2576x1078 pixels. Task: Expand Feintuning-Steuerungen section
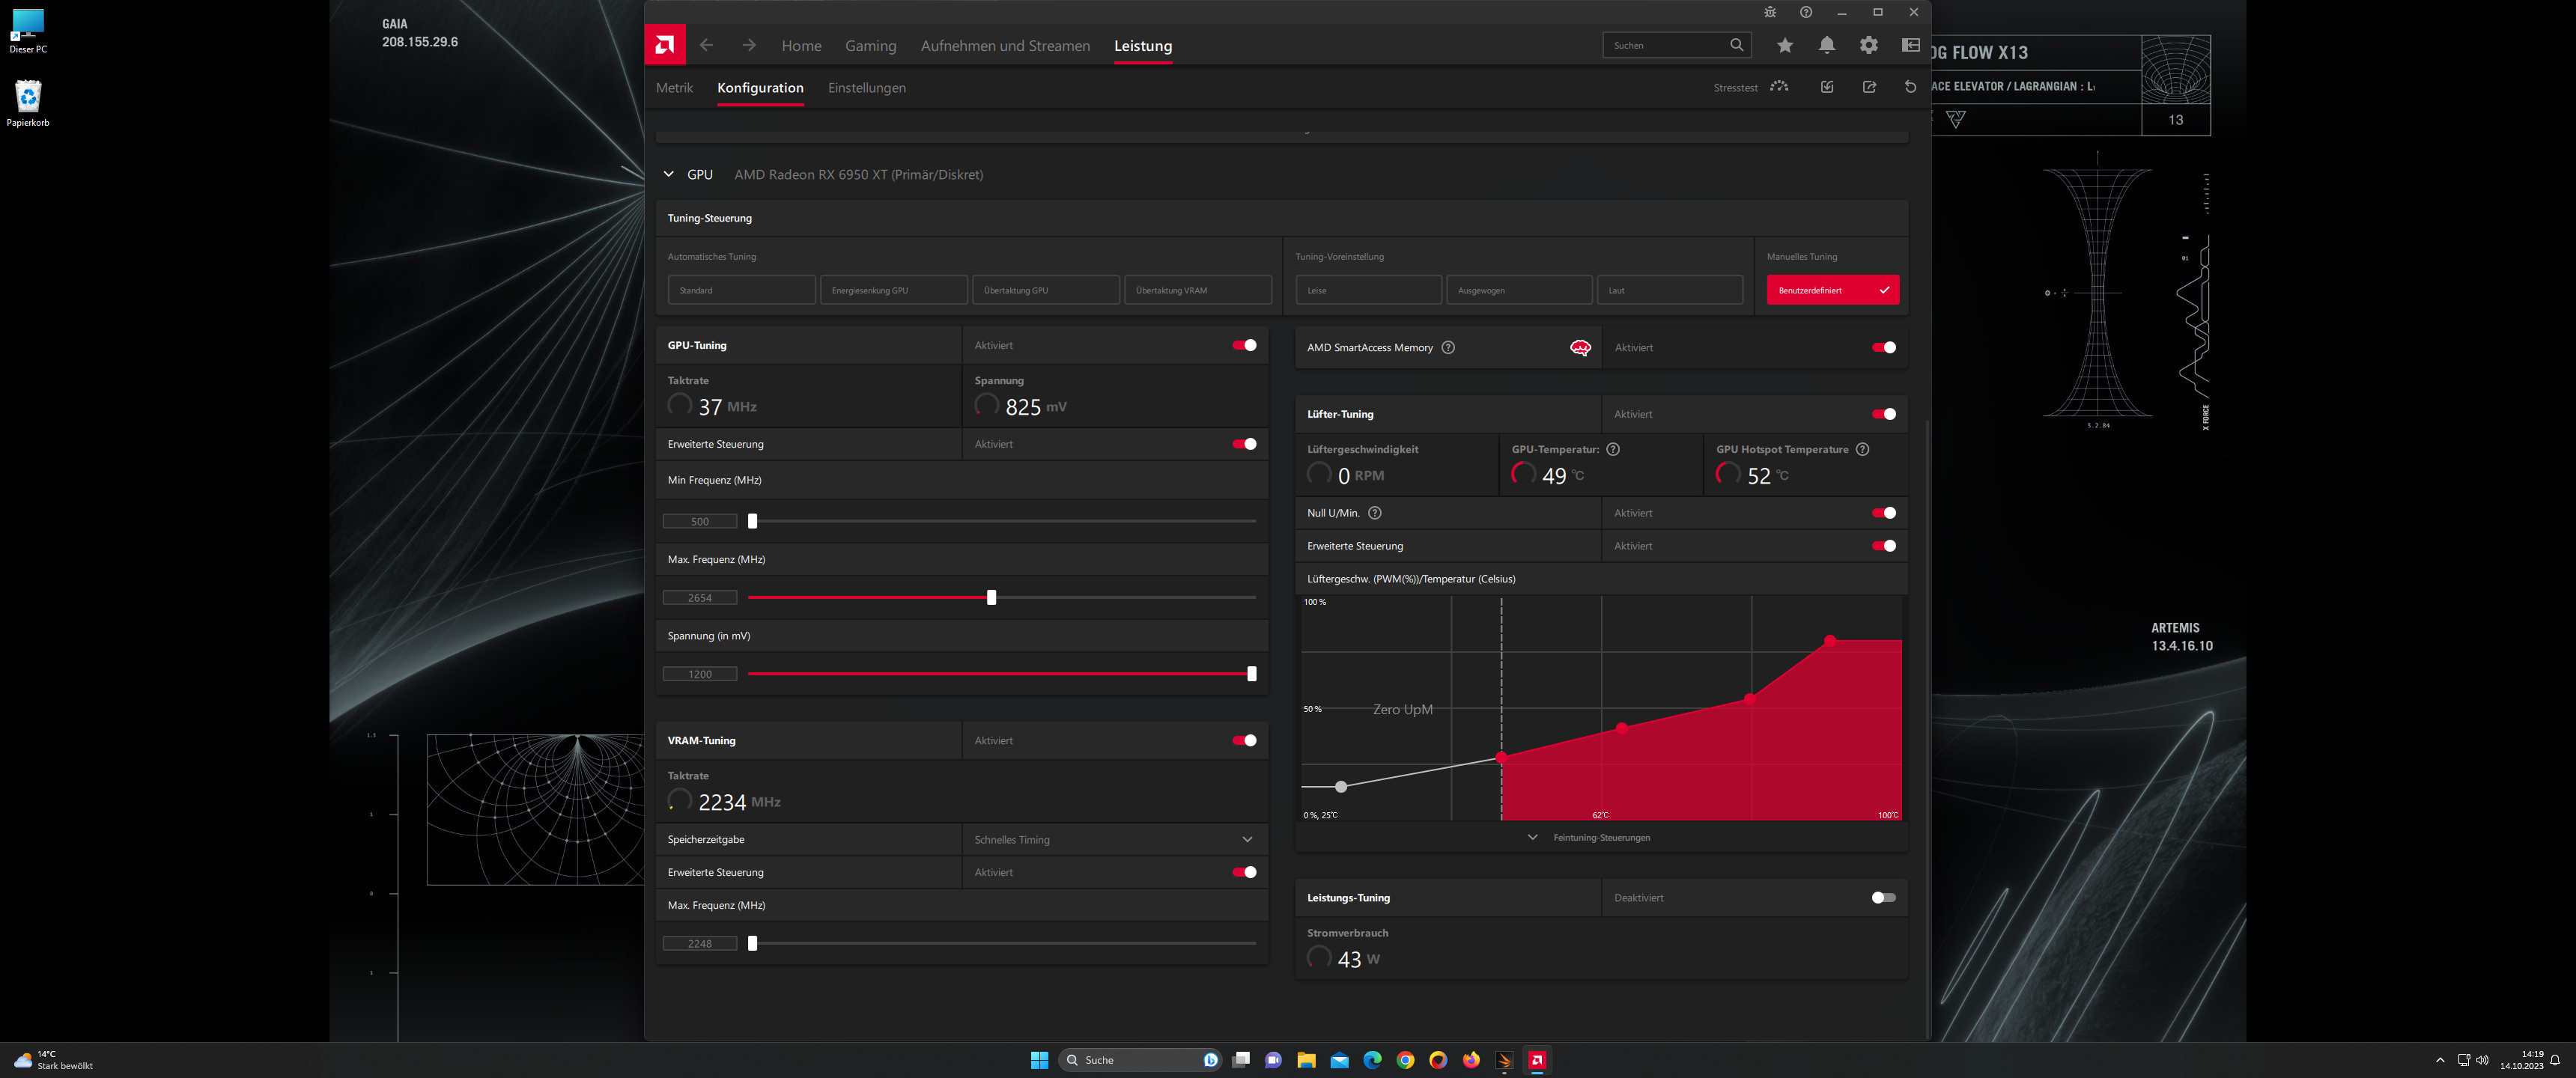tap(1590, 838)
